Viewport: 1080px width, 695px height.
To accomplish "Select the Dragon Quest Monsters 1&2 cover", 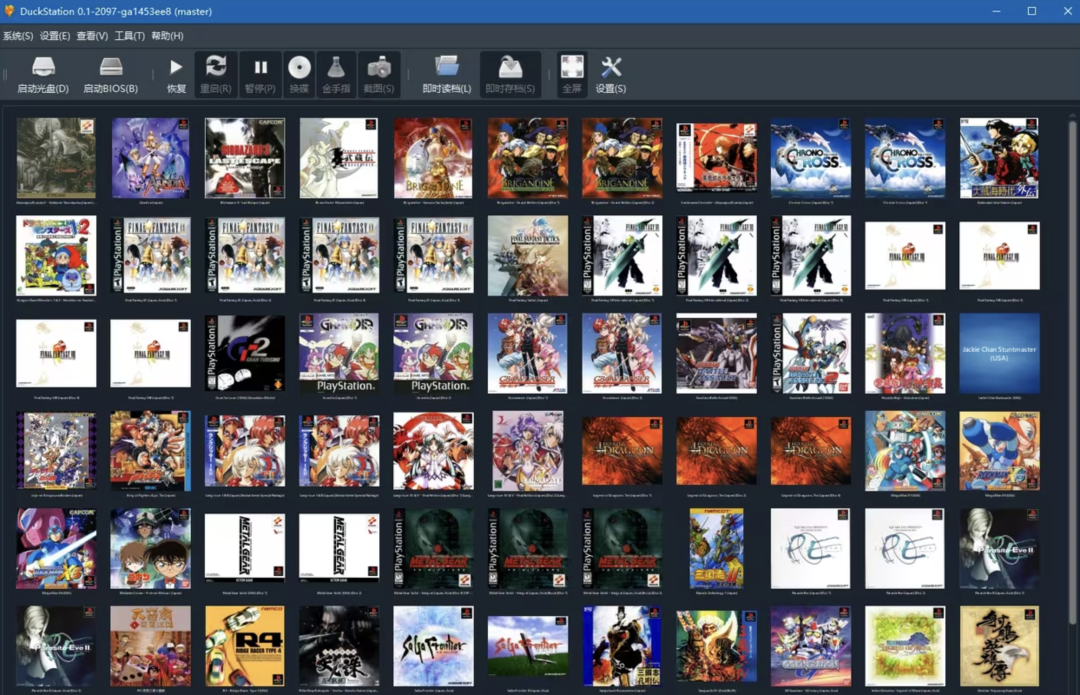I will [56, 256].
